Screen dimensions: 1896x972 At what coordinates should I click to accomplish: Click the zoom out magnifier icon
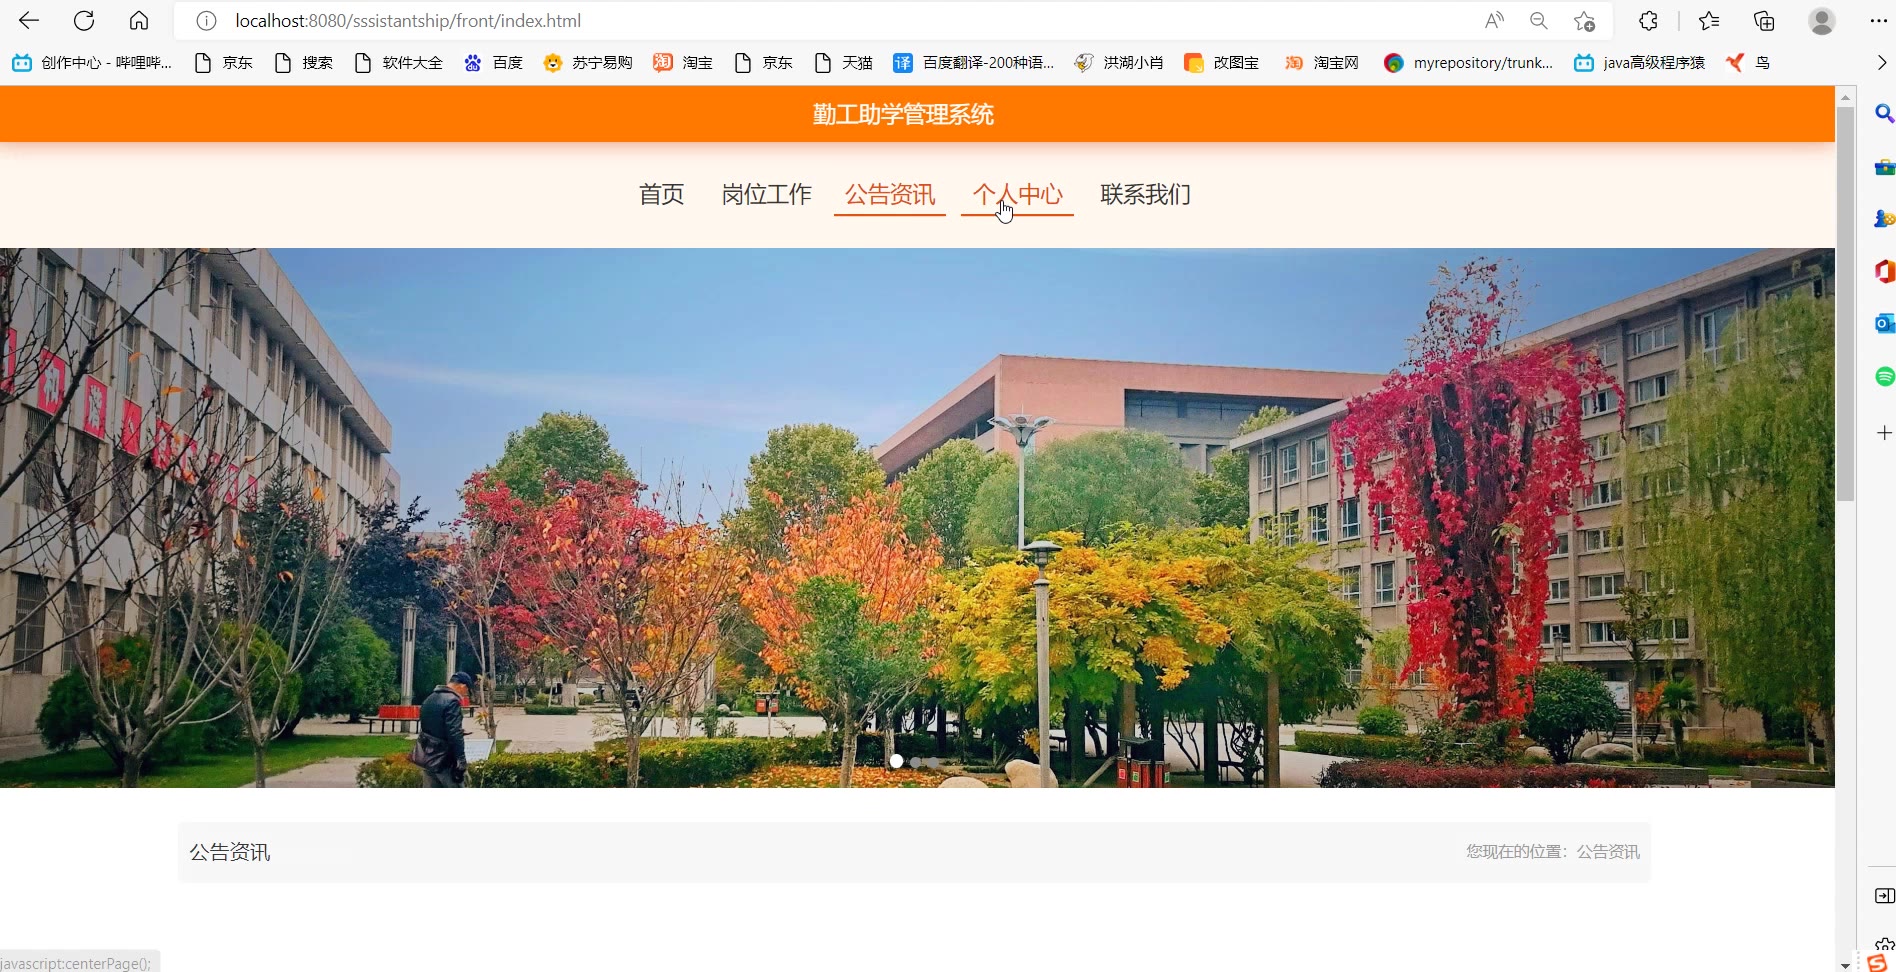pyautogui.click(x=1539, y=21)
